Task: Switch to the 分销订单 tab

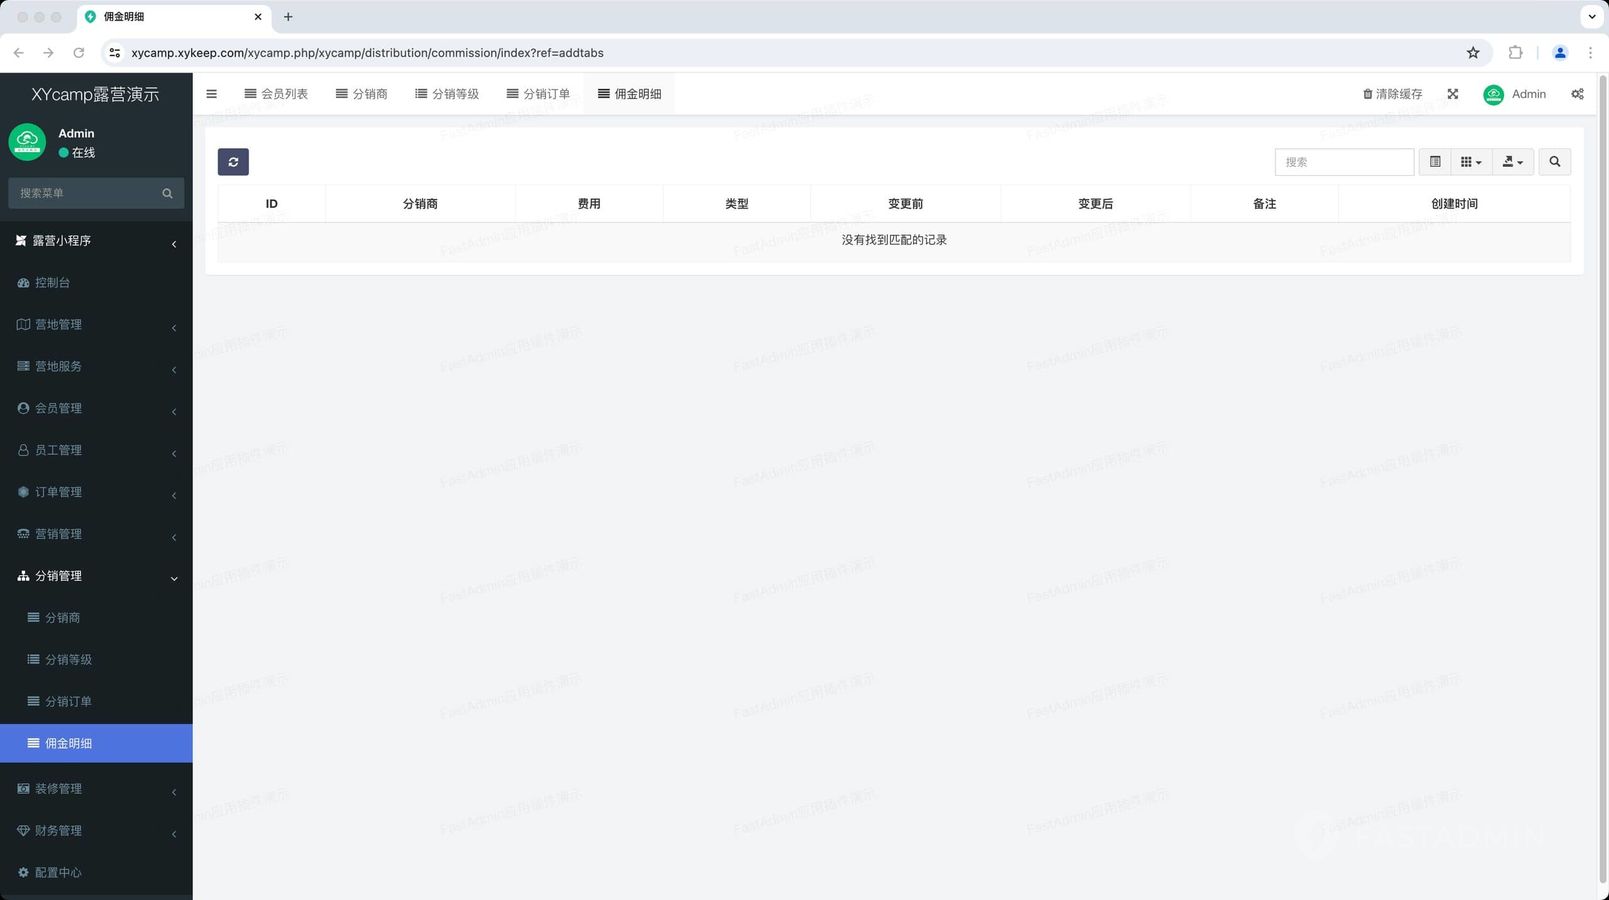Action: click(x=538, y=94)
